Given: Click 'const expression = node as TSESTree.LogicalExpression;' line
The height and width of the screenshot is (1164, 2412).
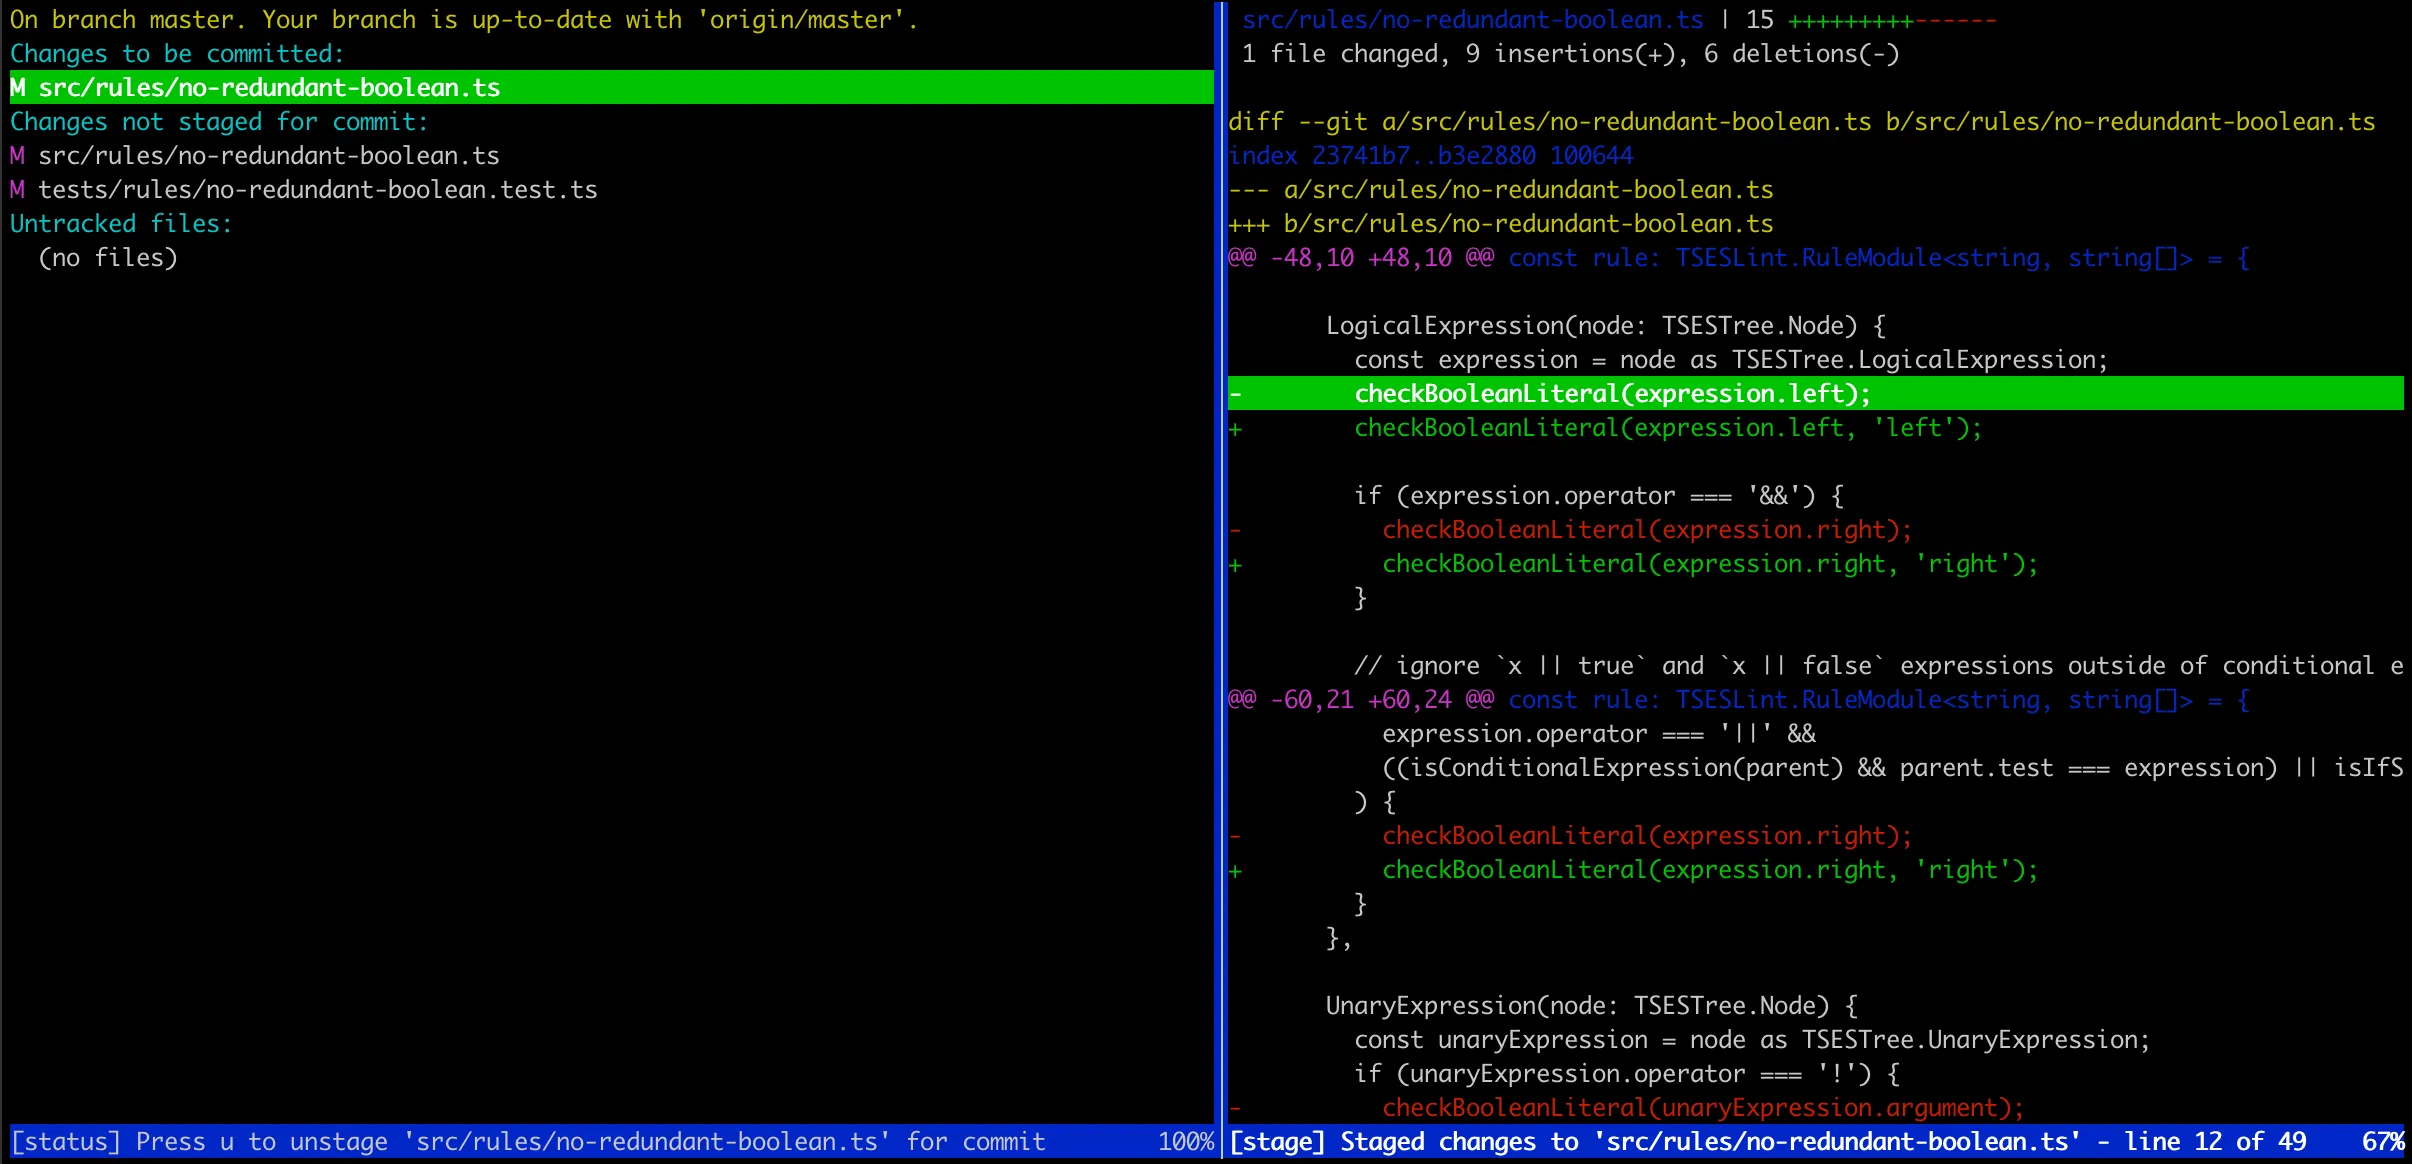Looking at the screenshot, I should click(1731, 359).
